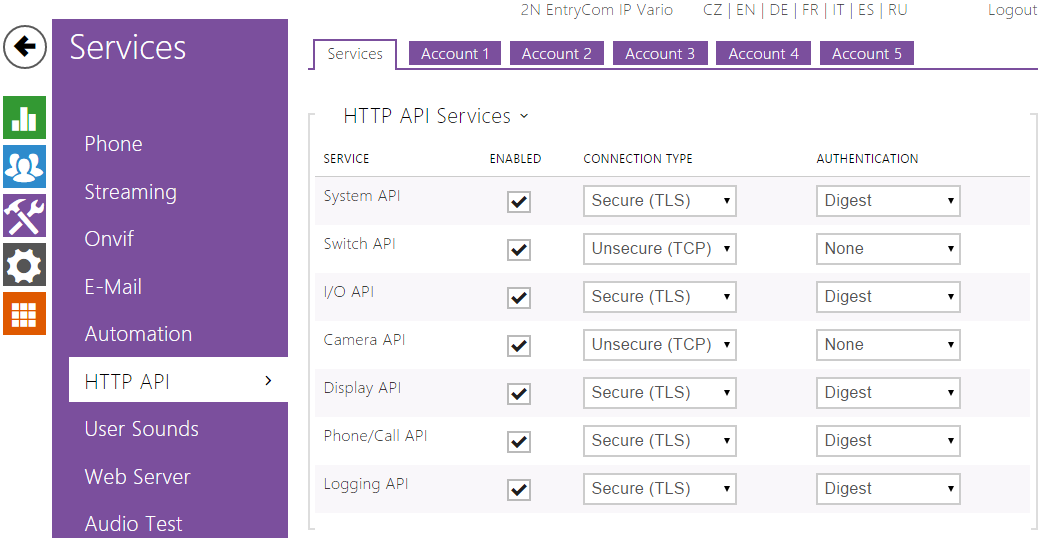This screenshot has height=538, width=1048.
Task: Open Camera API authentication dropdown
Action: click(888, 345)
